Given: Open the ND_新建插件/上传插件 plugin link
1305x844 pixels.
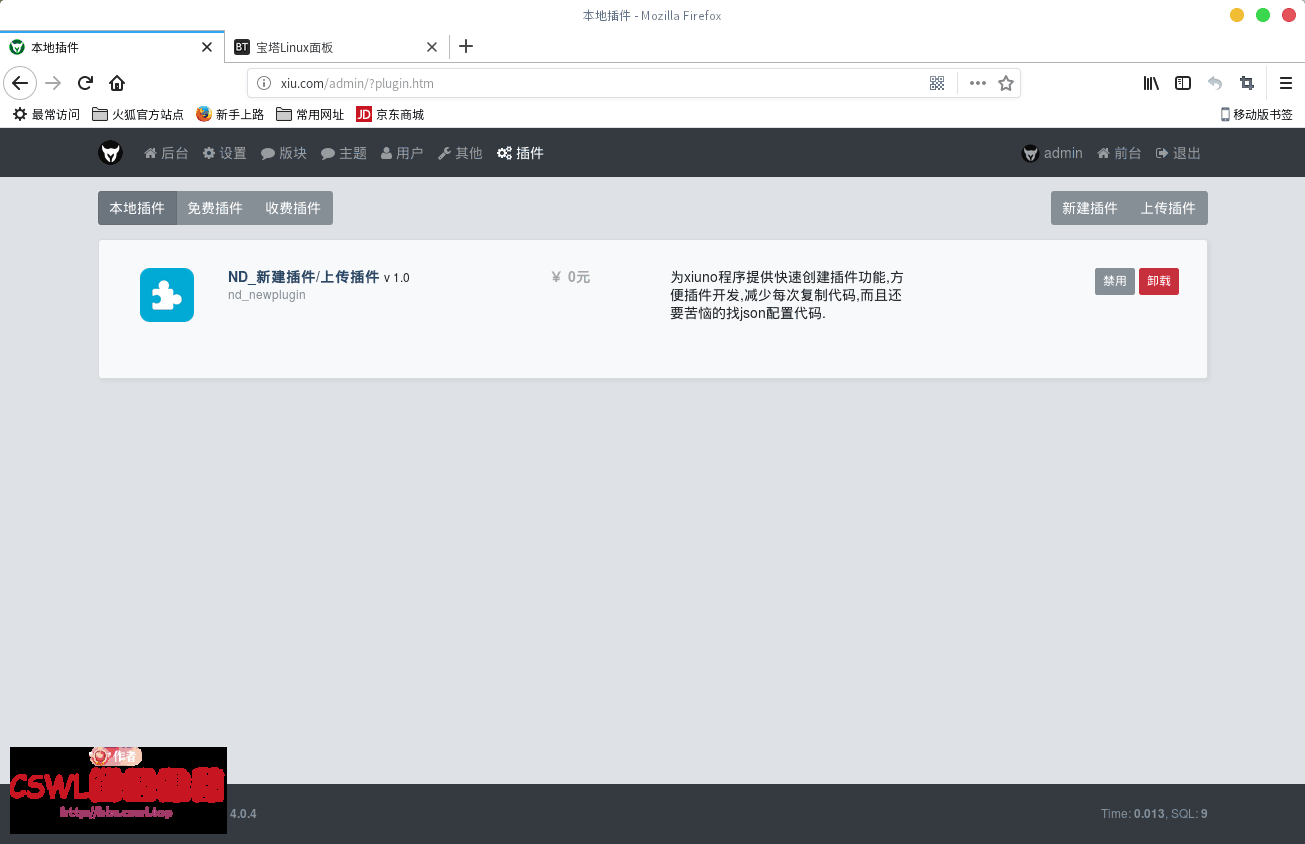Looking at the screenshot, I should click(x=302, y=277).
